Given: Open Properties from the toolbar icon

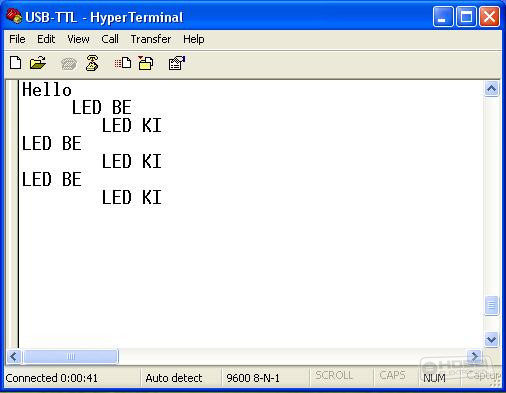Looking at the screenshot, I should [x=177, y=63].
